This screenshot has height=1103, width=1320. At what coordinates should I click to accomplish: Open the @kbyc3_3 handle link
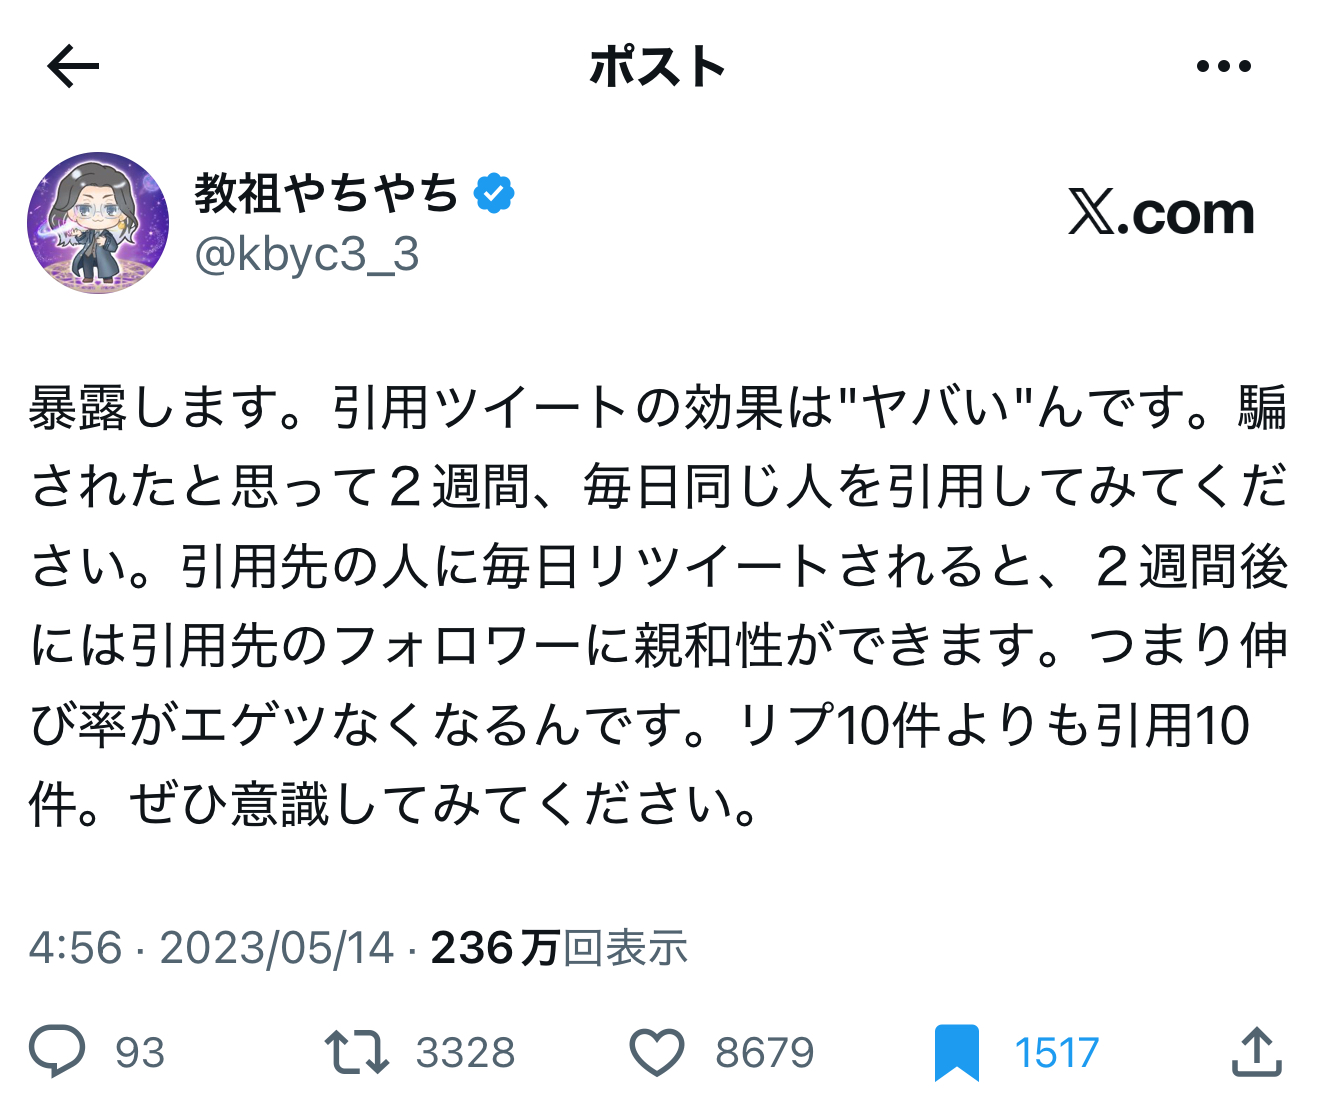coord(306,255)
